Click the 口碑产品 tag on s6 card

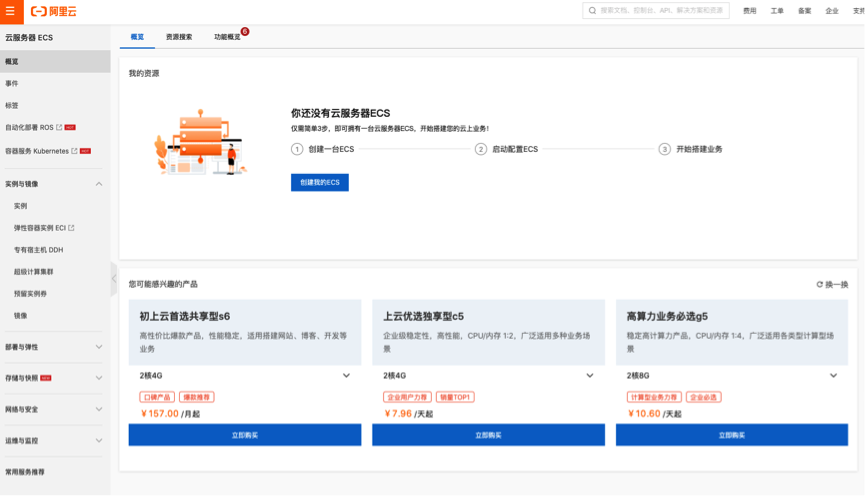click(157, 397)
